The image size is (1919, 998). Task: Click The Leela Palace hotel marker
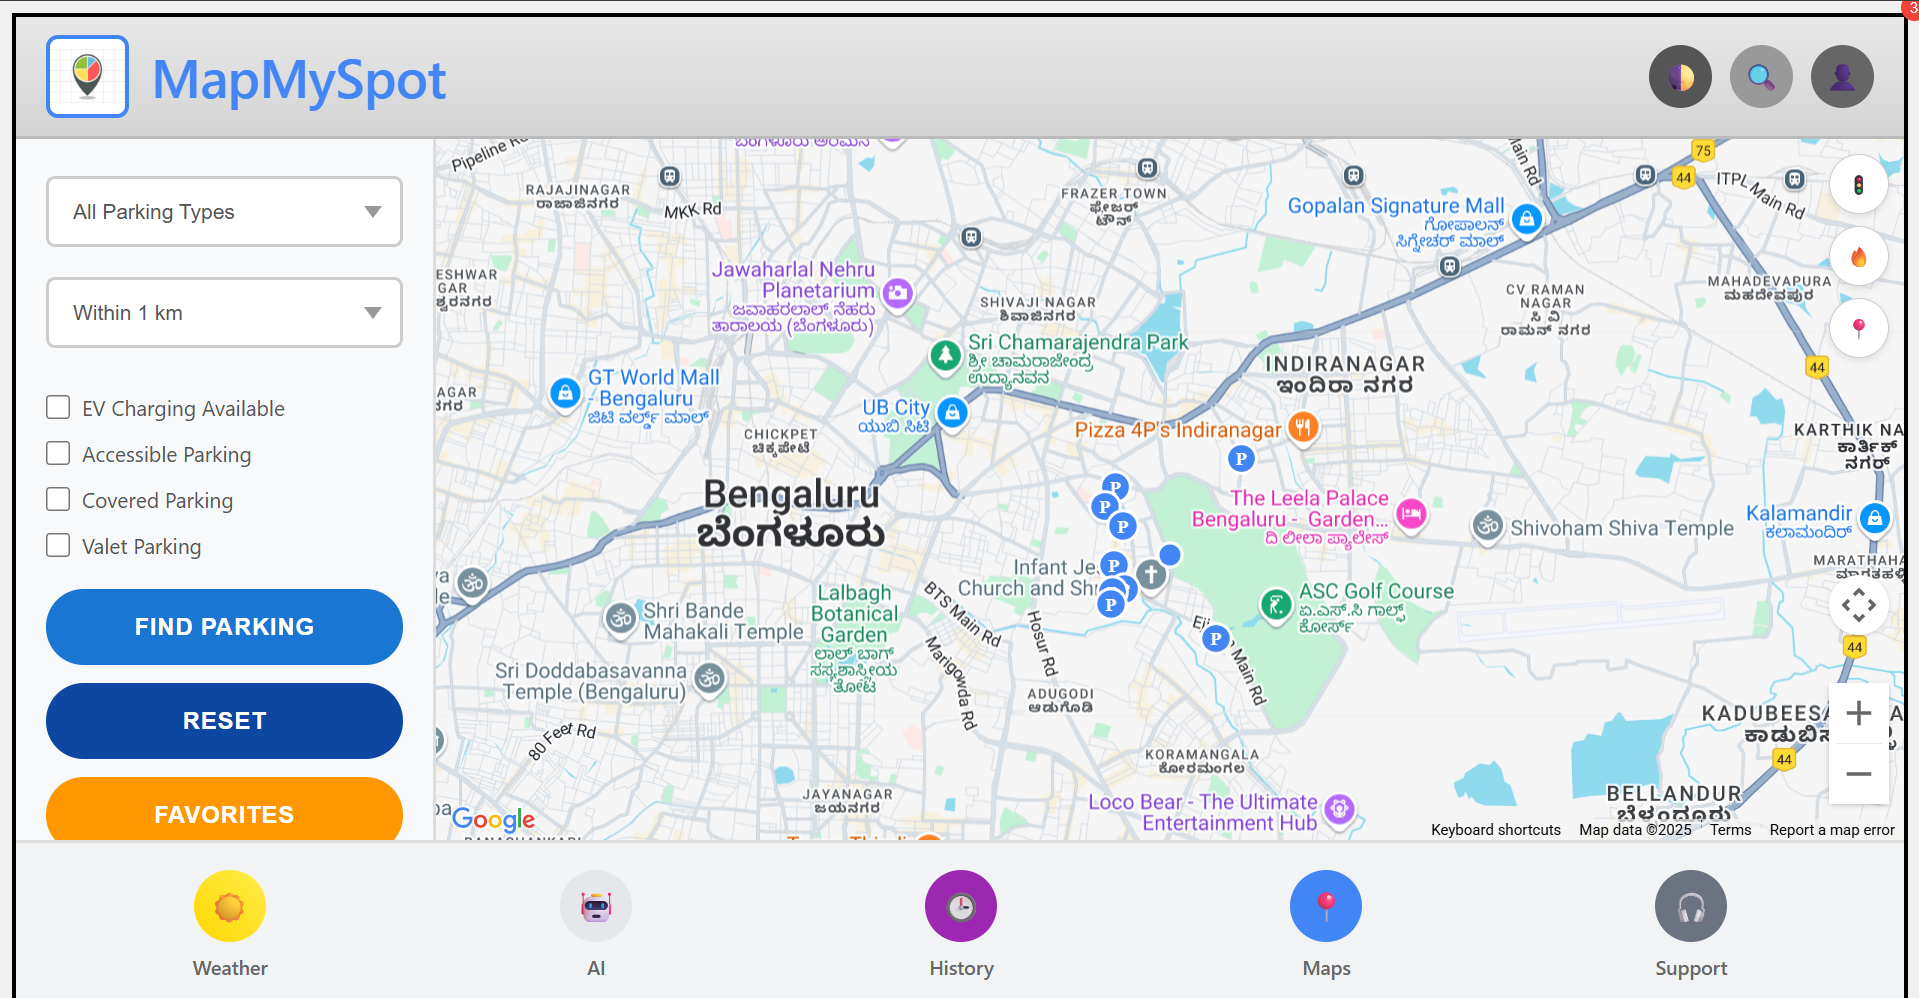click(1411, 514)
